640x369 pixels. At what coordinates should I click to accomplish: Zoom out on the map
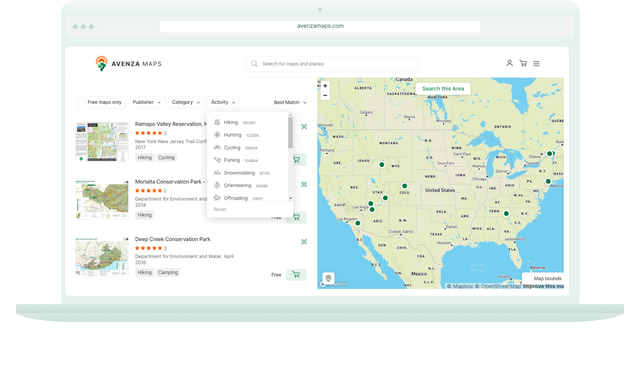(x=325, y=96)
